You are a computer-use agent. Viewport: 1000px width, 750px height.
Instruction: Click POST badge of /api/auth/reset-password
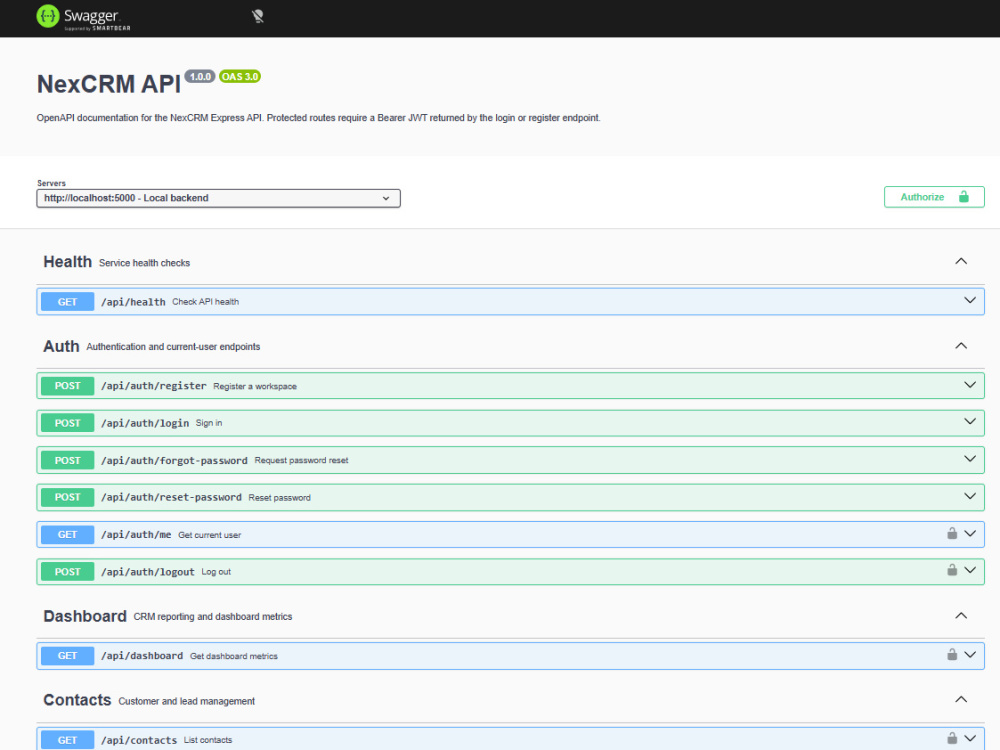pos(68,497)
